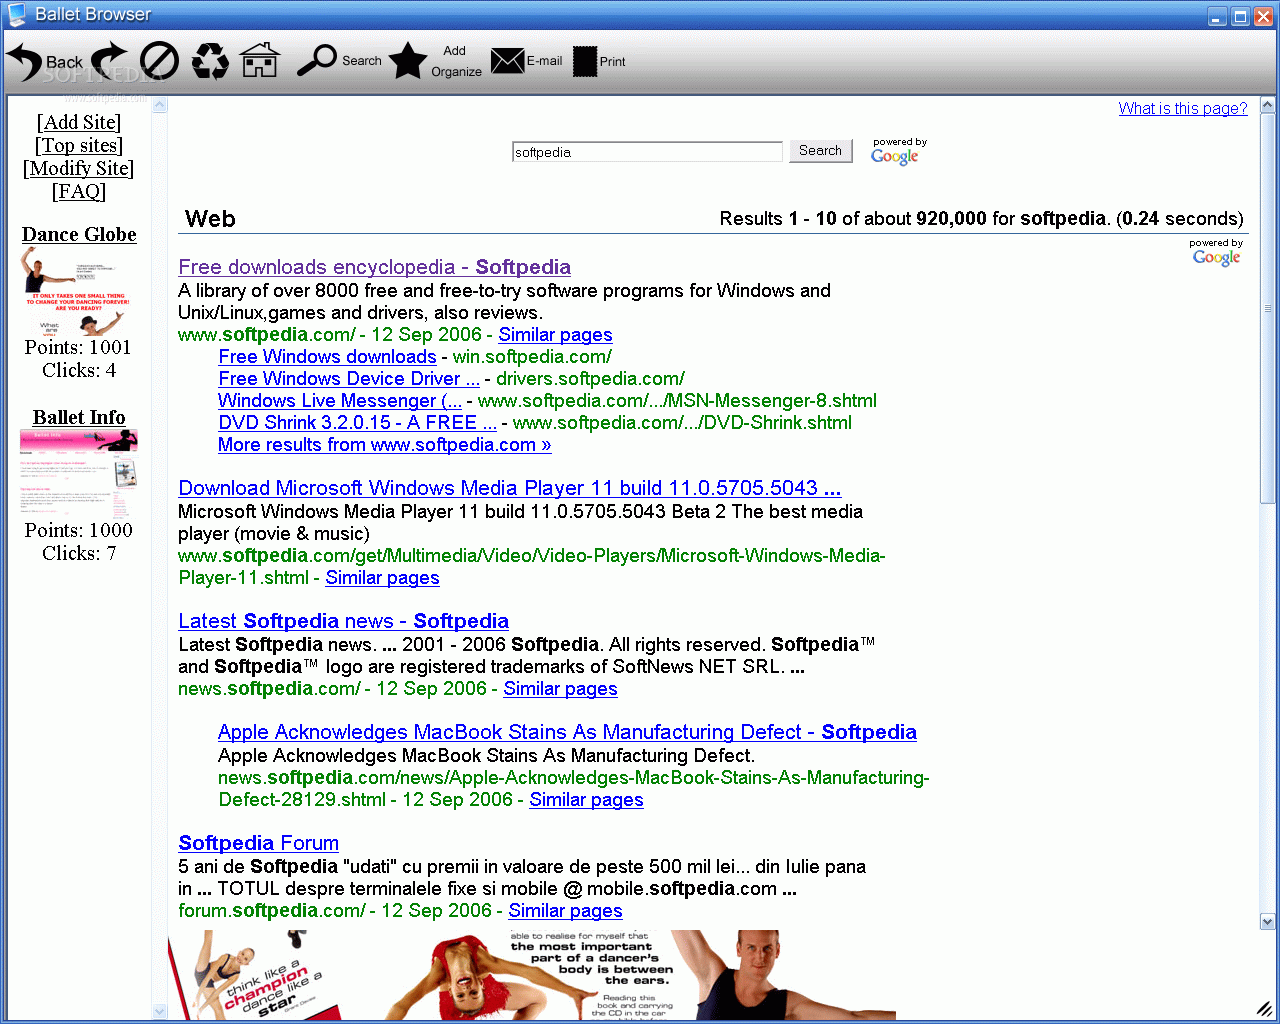Click the 'What is this page?' link

pos(1183,108)
